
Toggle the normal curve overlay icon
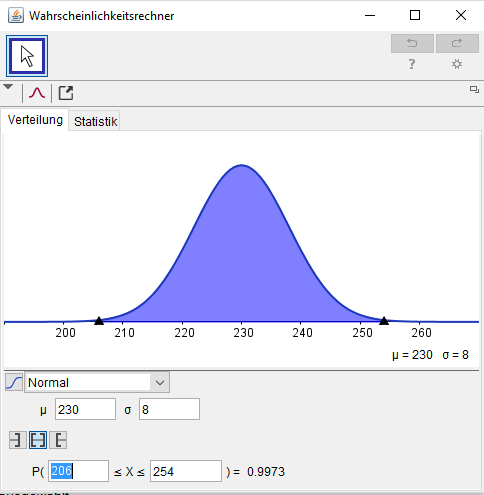point(37,93)
